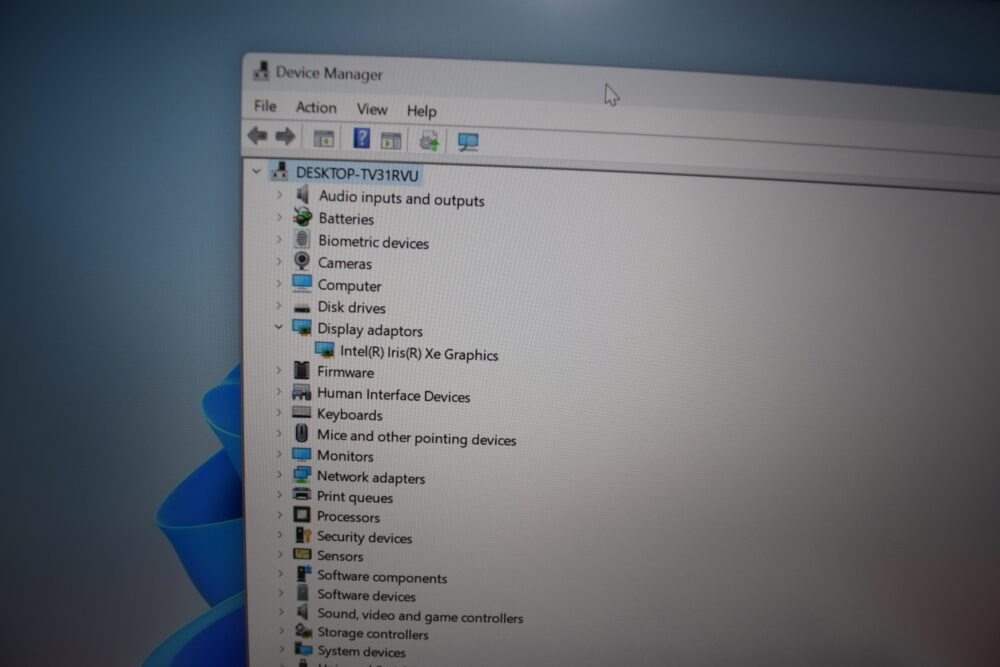Expand the Keyboards category
This screenshot has height=667, width=1000.
279,413
